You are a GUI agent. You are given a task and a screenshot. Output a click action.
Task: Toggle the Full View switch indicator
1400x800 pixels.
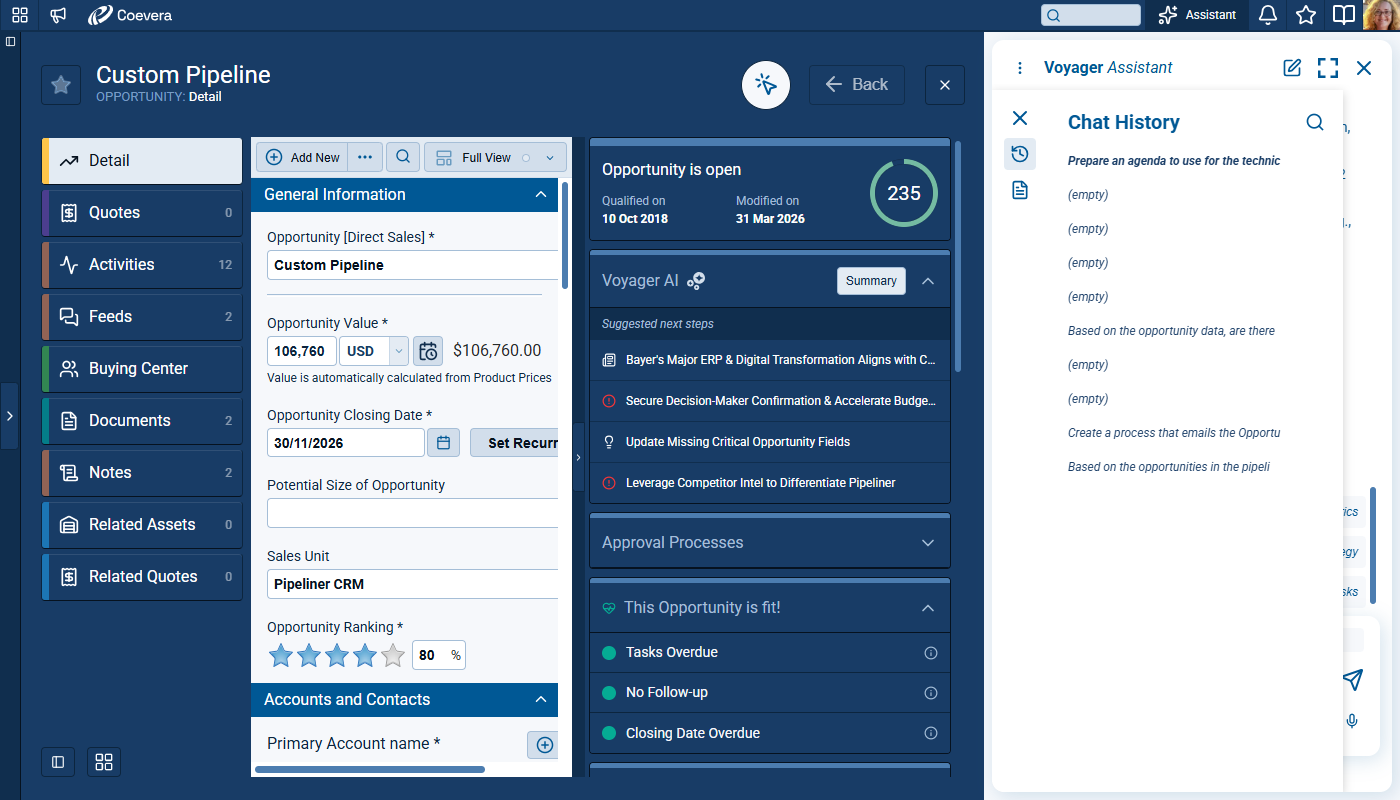pos(526,158)
